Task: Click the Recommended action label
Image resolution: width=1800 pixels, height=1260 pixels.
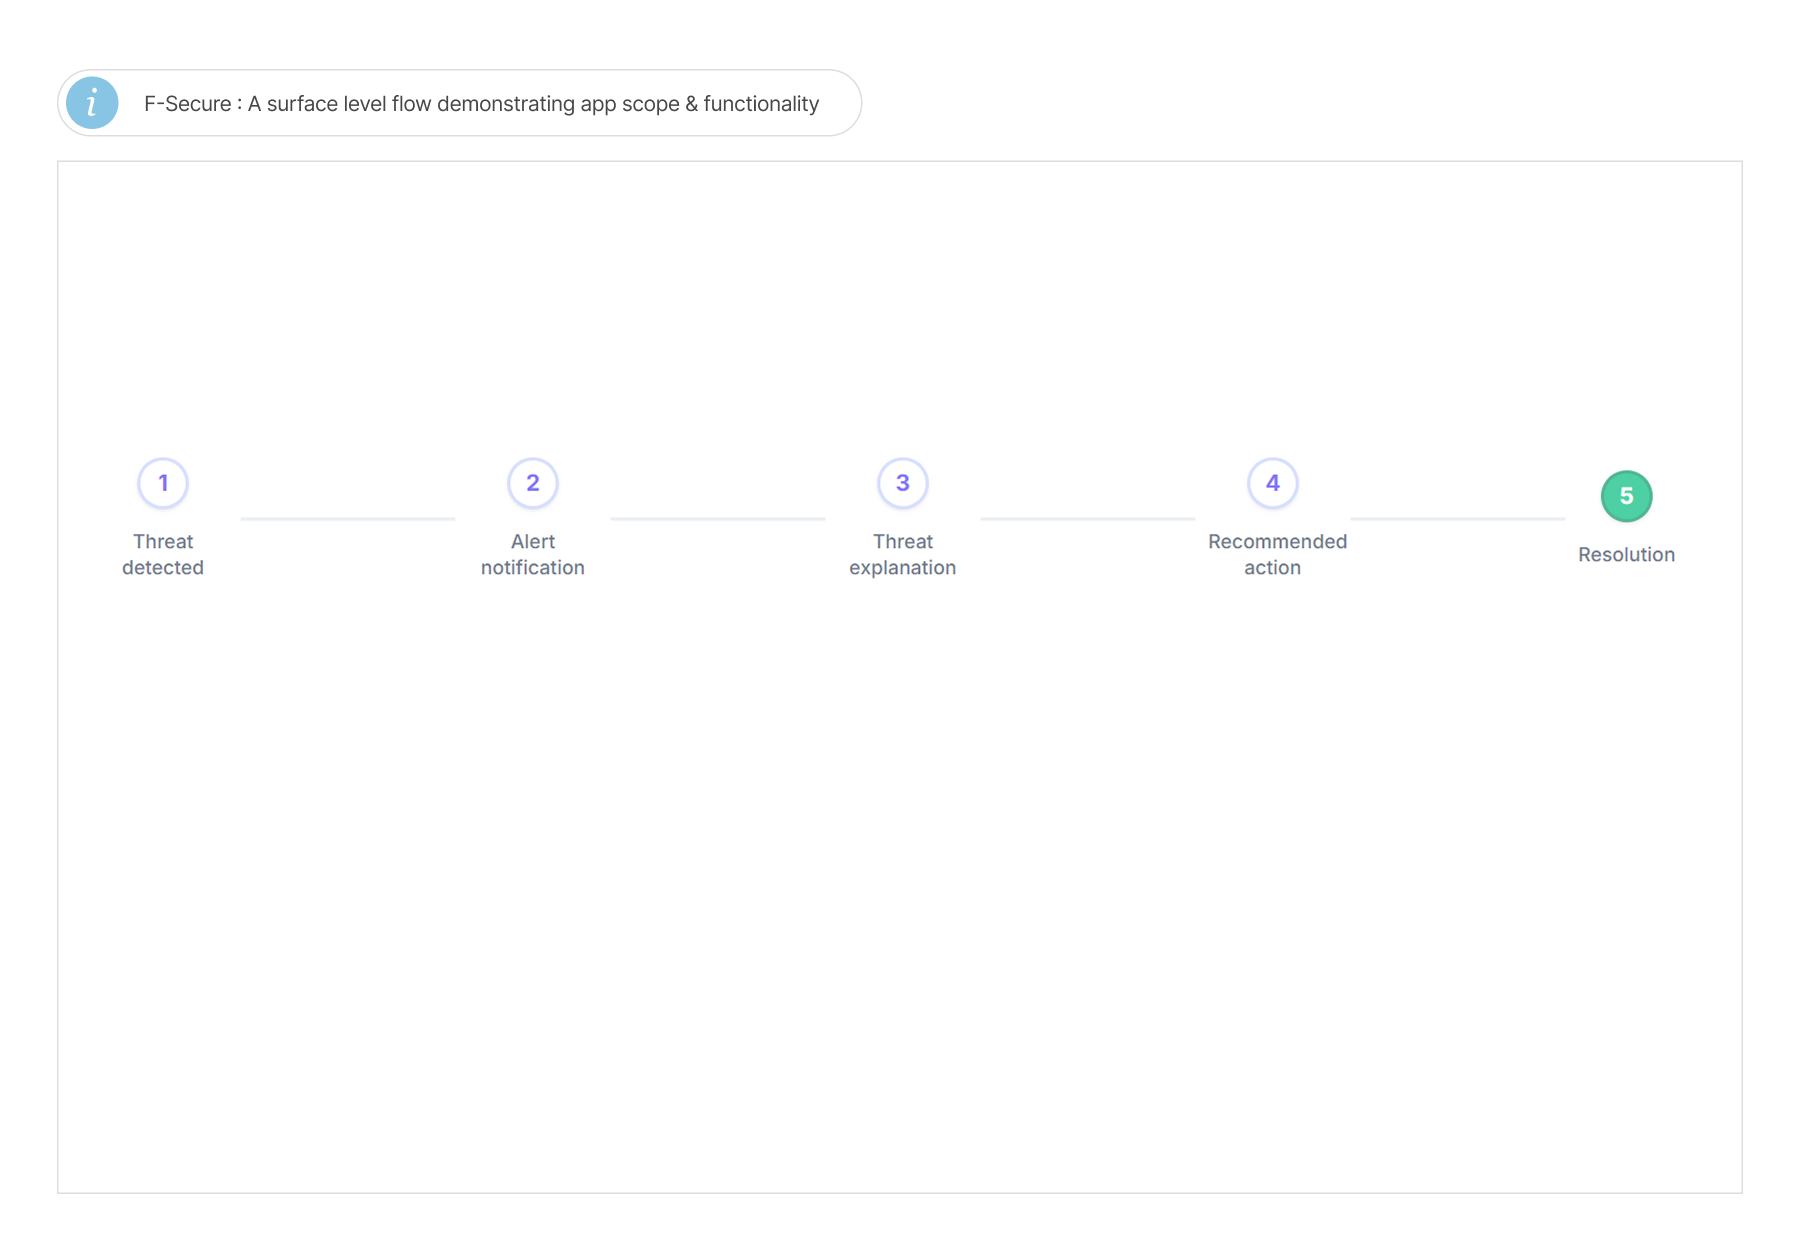Action: coord(1277,554)
